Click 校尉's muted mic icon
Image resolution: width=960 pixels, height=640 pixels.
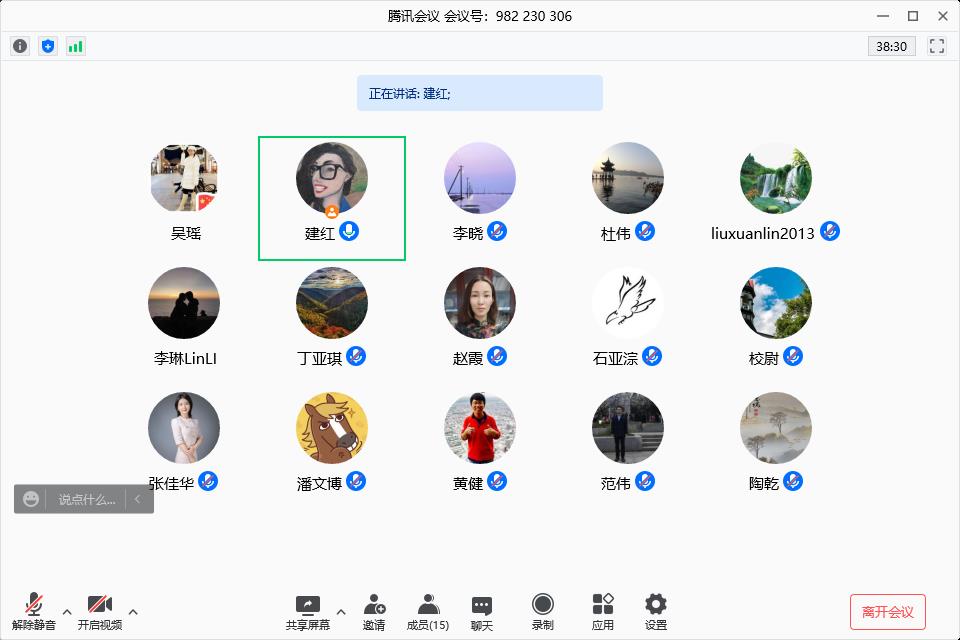pyautogui.click(x=793, y=356)
